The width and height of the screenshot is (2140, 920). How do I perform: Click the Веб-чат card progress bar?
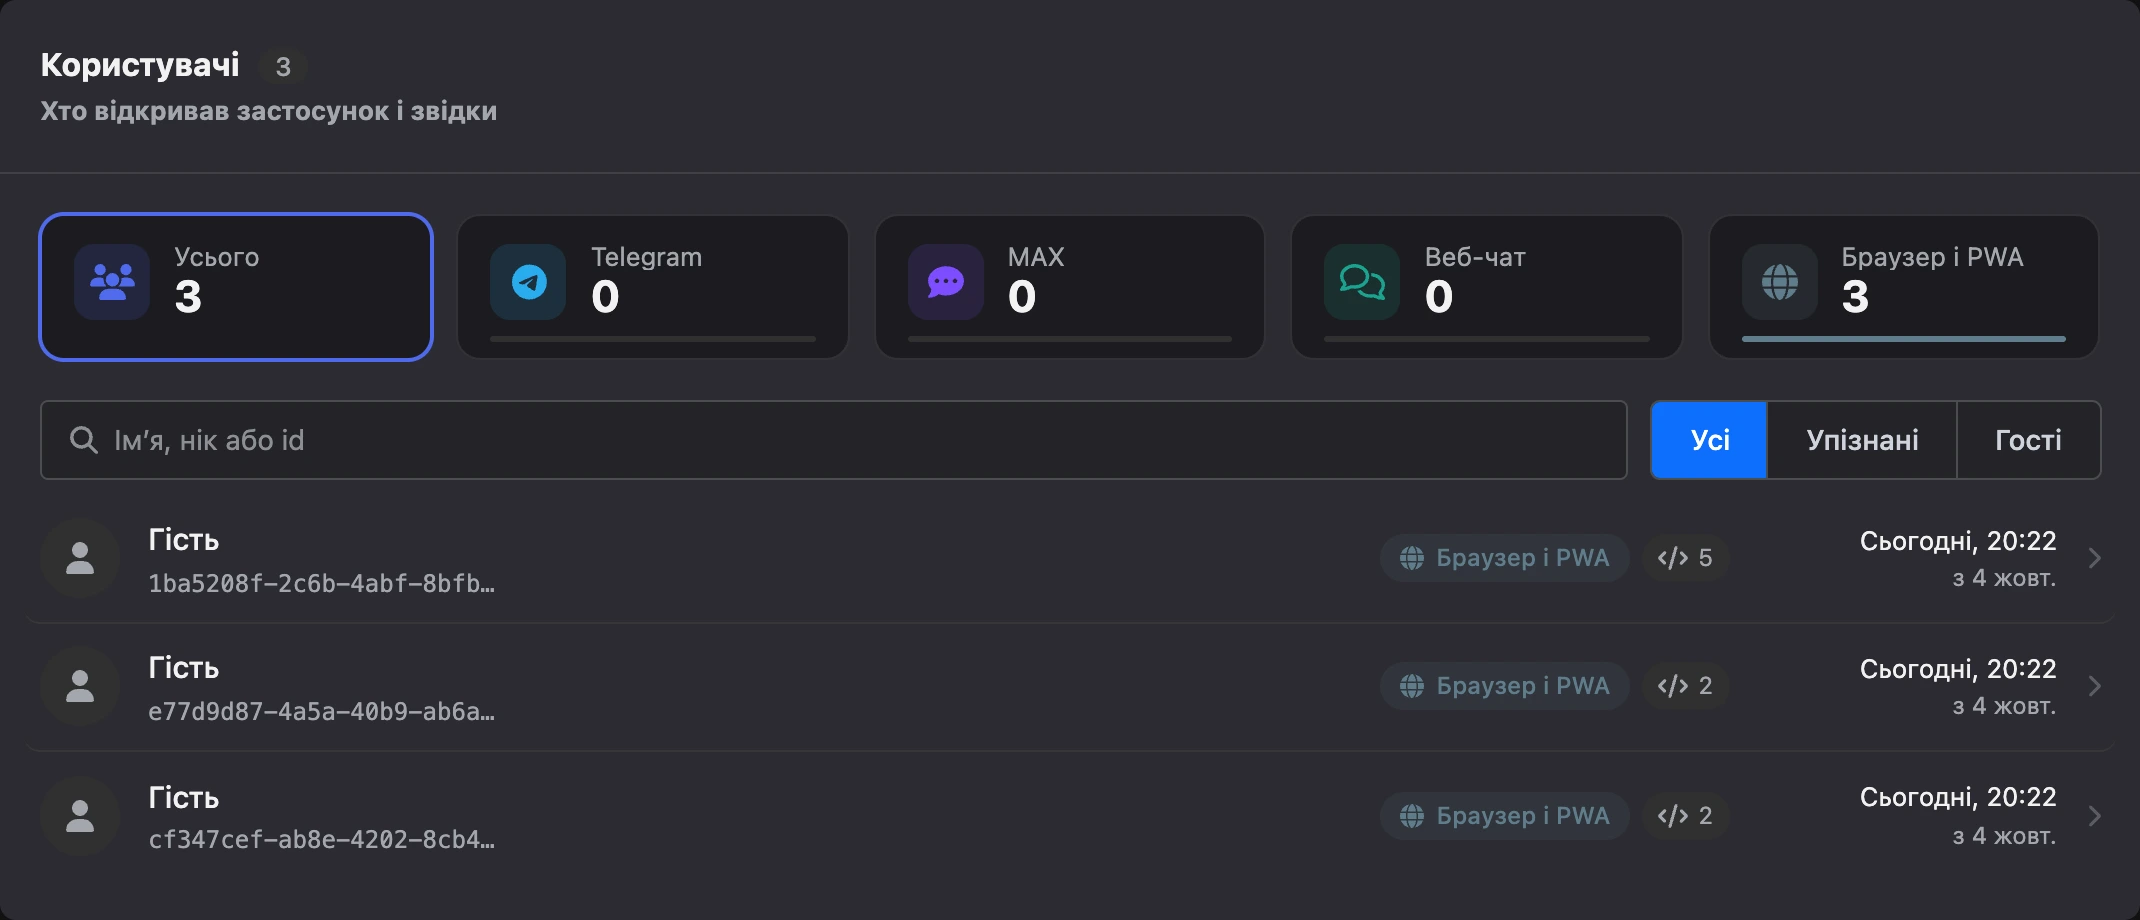[1487, 339]
